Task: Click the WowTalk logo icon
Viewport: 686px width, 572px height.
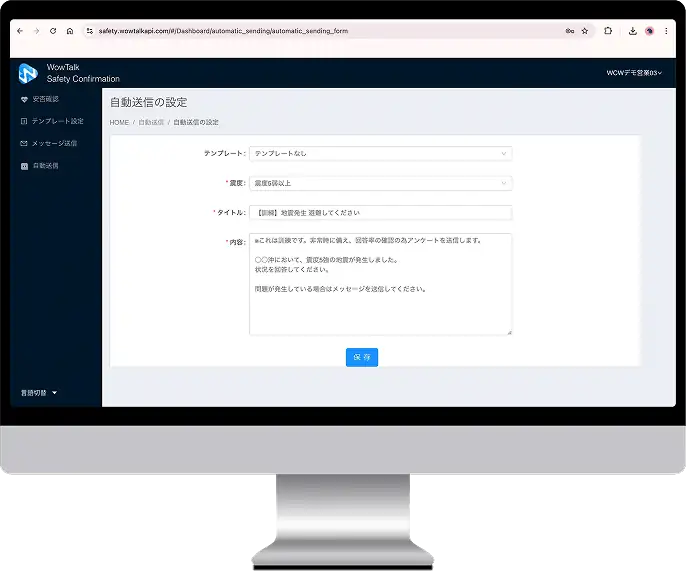Action: [x=28, y=73]
